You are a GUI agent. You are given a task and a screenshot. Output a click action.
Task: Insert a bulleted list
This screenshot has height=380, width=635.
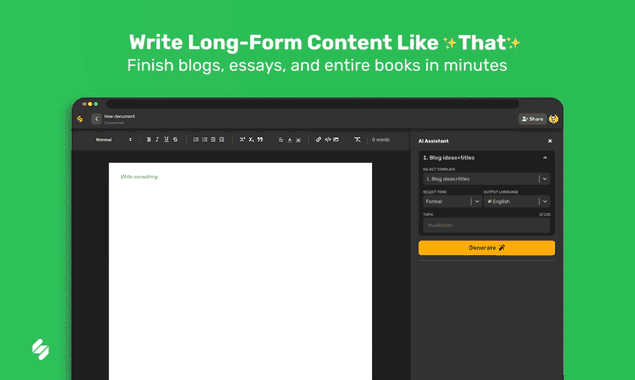tap(205, 139)
